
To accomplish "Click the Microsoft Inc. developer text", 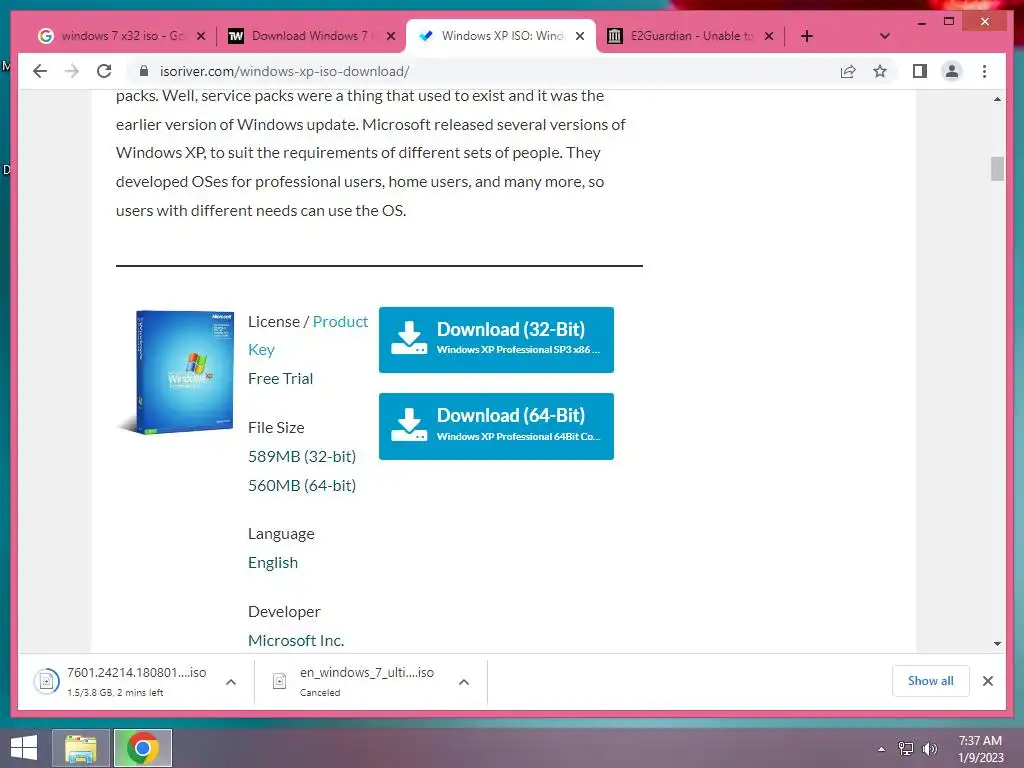I will 296,640.
